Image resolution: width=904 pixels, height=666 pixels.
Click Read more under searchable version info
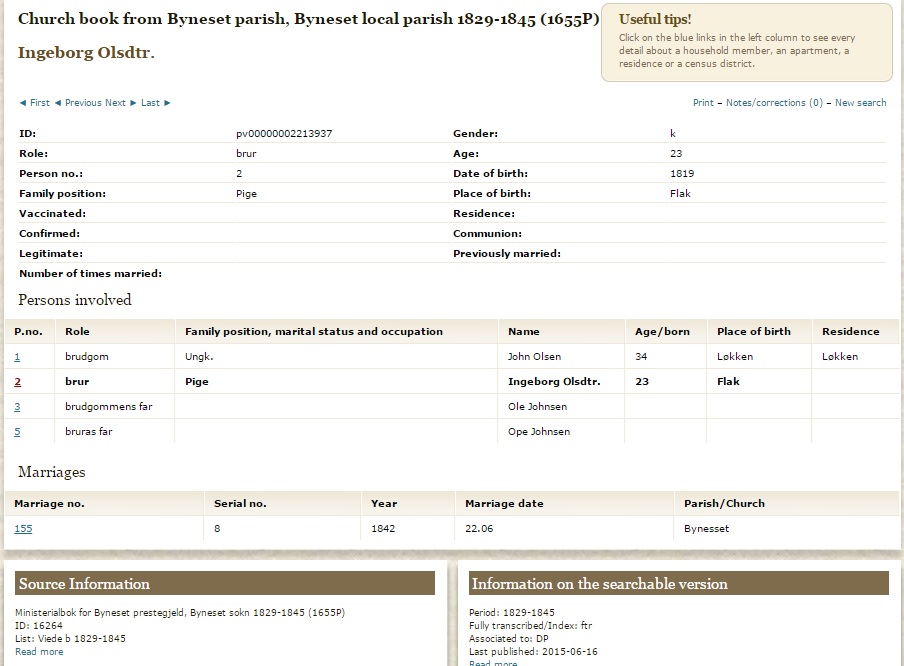tap(493, 663)
